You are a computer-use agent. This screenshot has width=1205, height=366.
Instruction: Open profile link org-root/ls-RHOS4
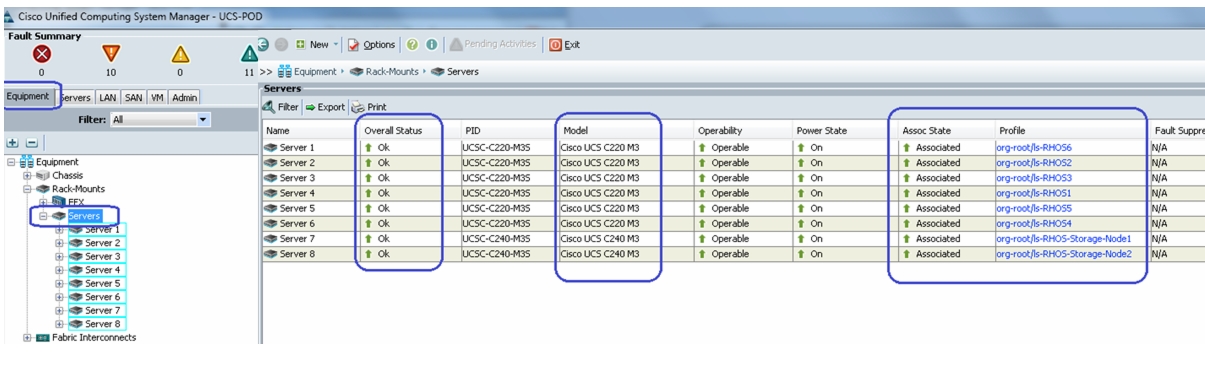(x=1033, y=224)
